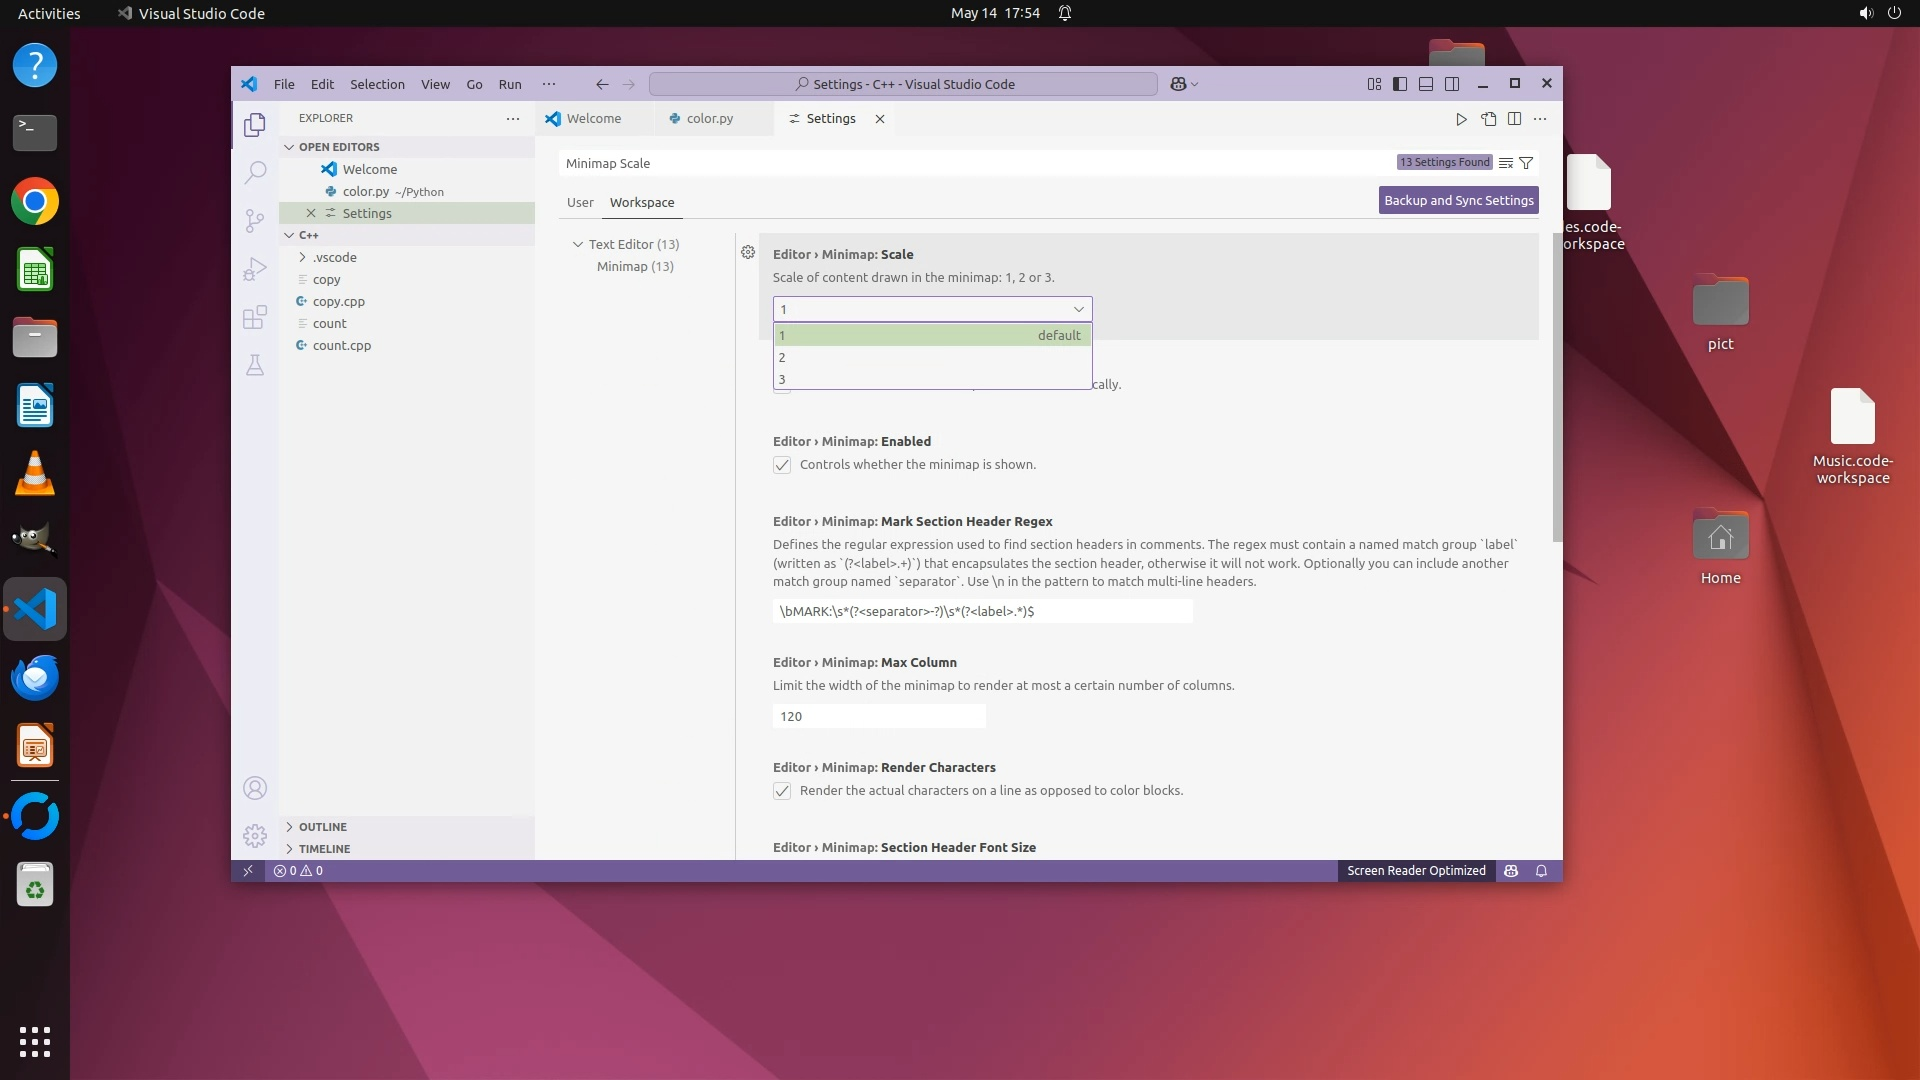The image size is (1920, 1080).
Task: Open the Source Control view icon
Action: [255, 220]
